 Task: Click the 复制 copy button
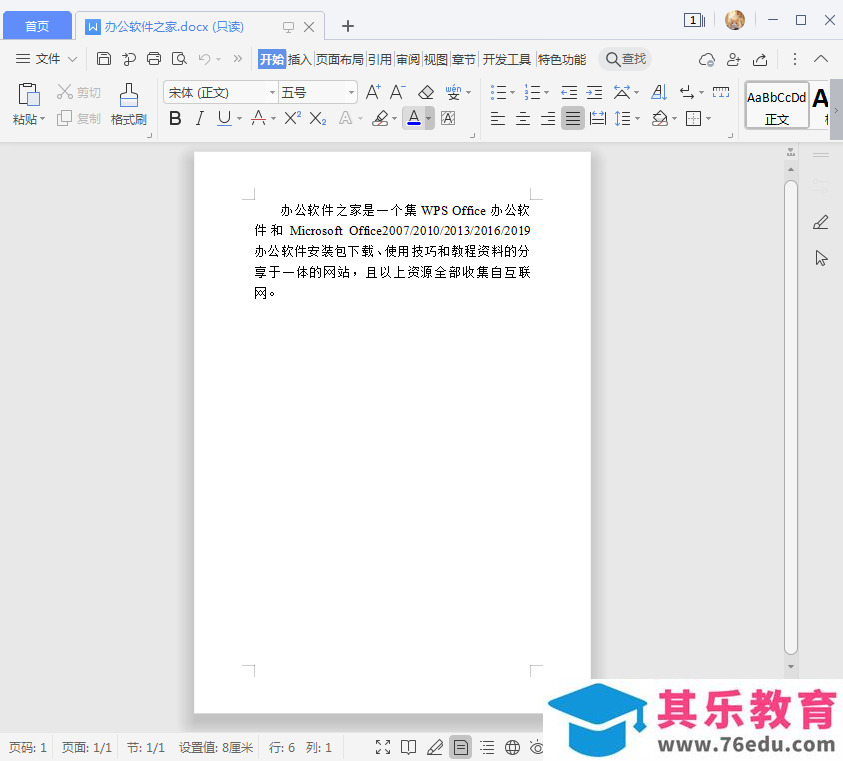[79, 118]
